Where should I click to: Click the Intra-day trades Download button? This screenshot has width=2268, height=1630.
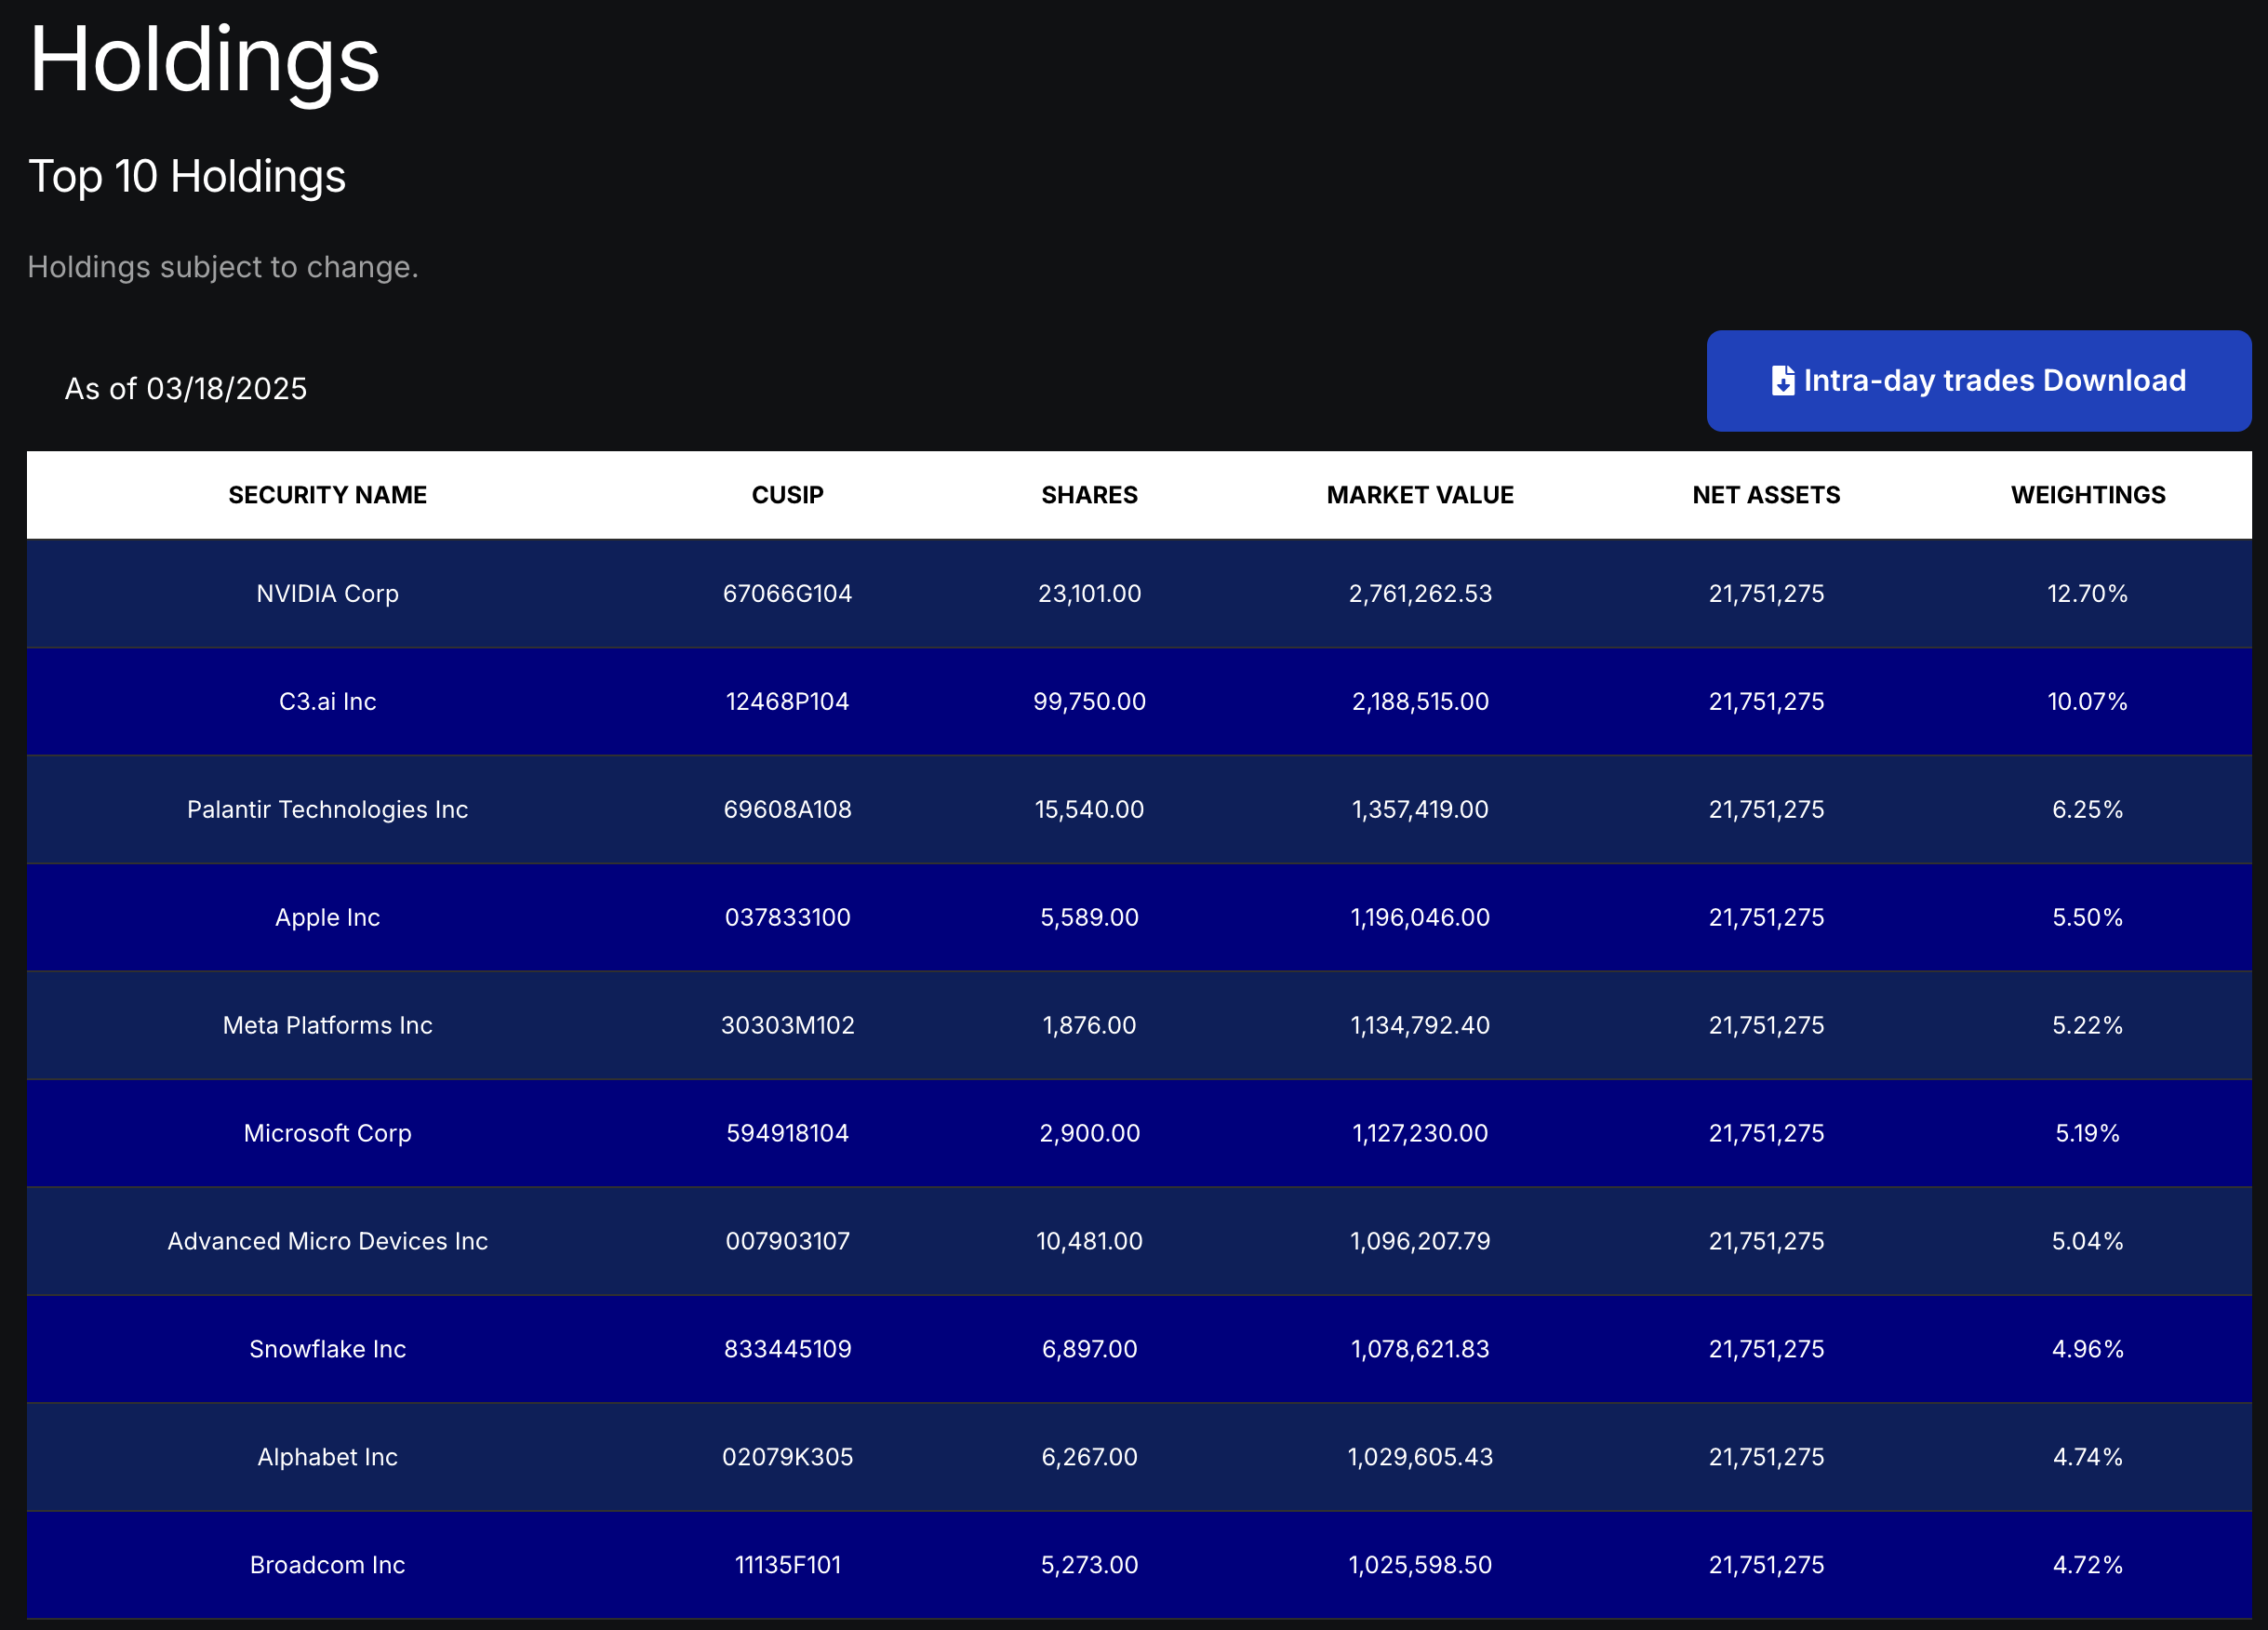[1978, 381]
